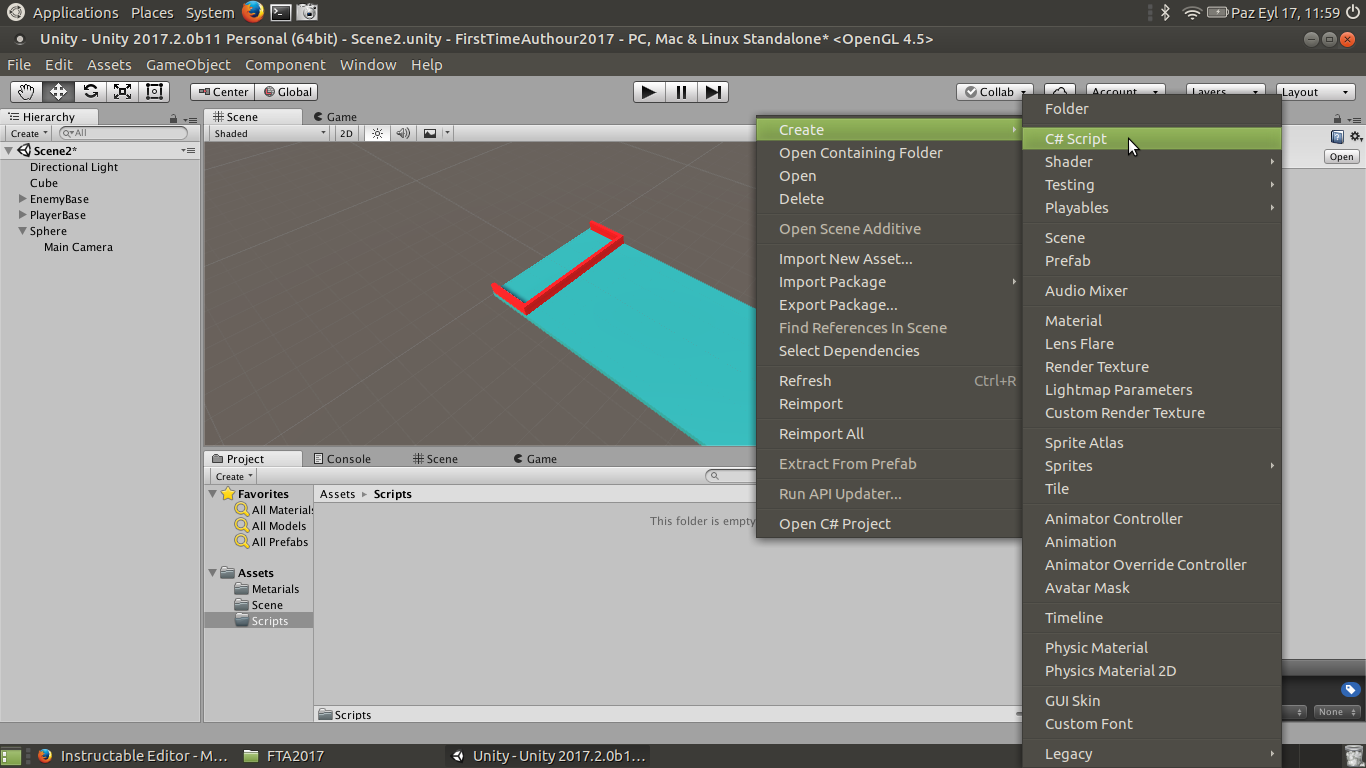Open the Shader submenu
Viewport: 1366px width, 768px height.
tap(1151, 162)
